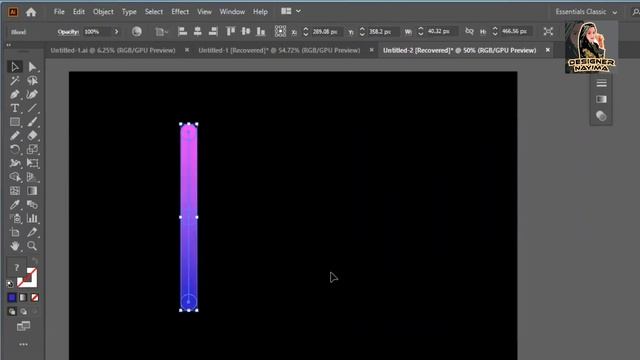Select the Column Graph tool
This screenshot has width=640, height=360.
tap(32, 218)
